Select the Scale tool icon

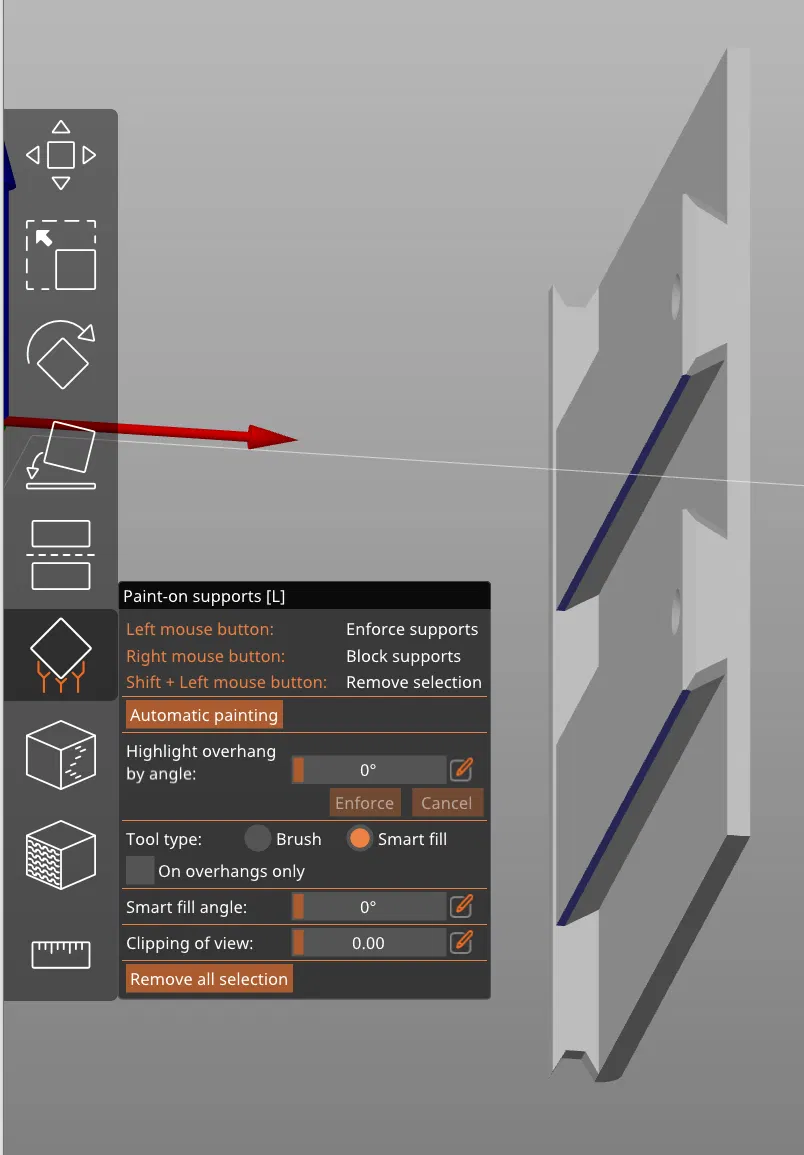(x=61, y=255)
